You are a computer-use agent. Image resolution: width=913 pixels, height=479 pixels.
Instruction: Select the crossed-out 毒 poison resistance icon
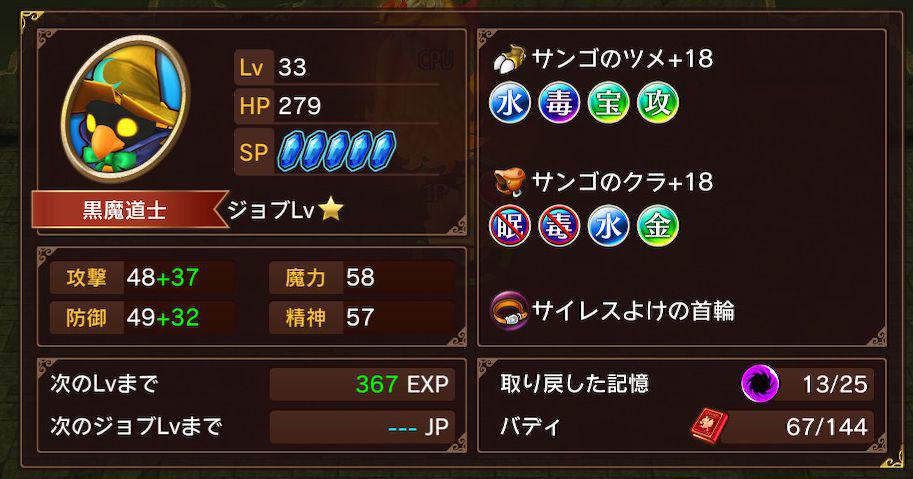click(559, 226)
